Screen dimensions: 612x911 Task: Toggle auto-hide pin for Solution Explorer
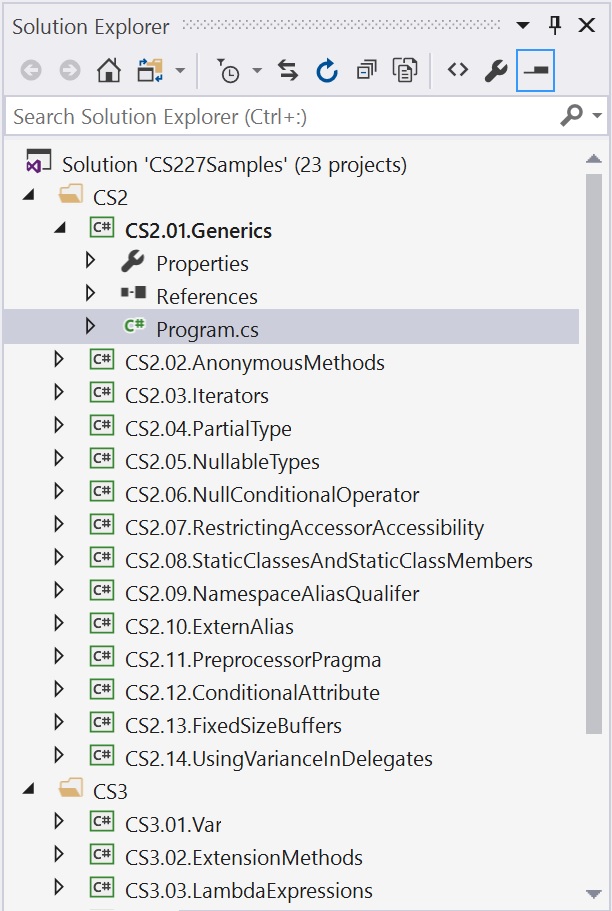(x=555, y=25)
